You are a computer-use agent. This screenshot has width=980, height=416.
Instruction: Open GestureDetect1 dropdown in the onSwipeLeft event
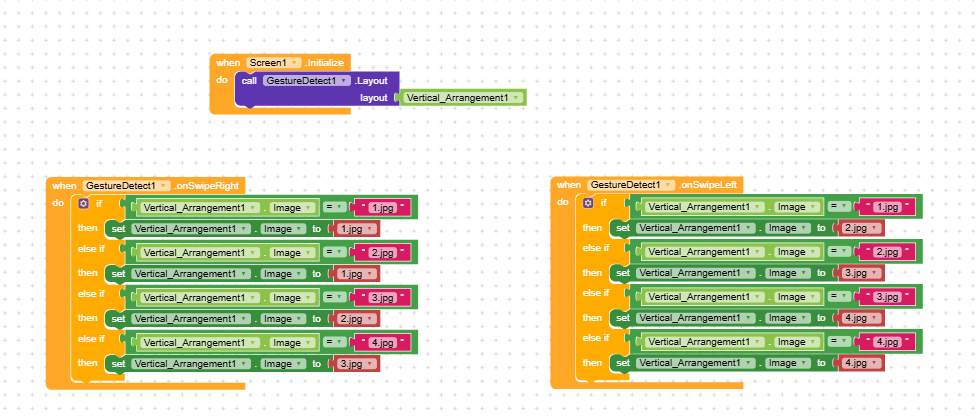click(632, 185)
